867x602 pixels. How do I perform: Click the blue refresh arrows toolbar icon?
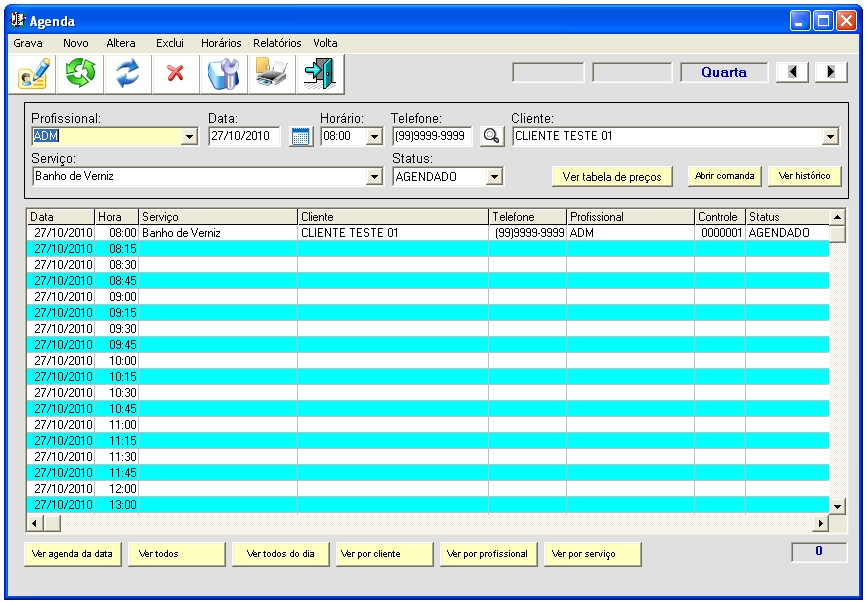click(127, 74)
